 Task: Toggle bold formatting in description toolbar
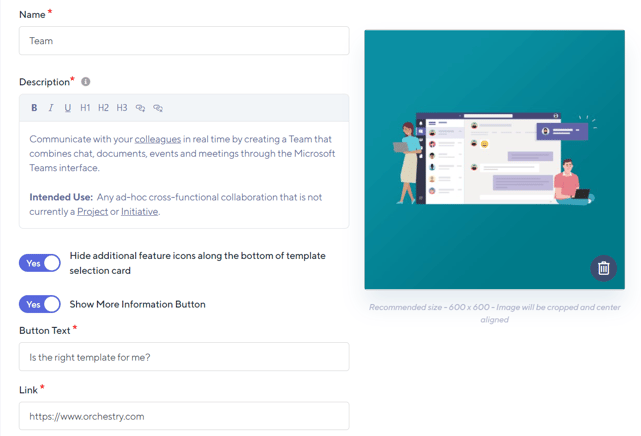[34, 108]
